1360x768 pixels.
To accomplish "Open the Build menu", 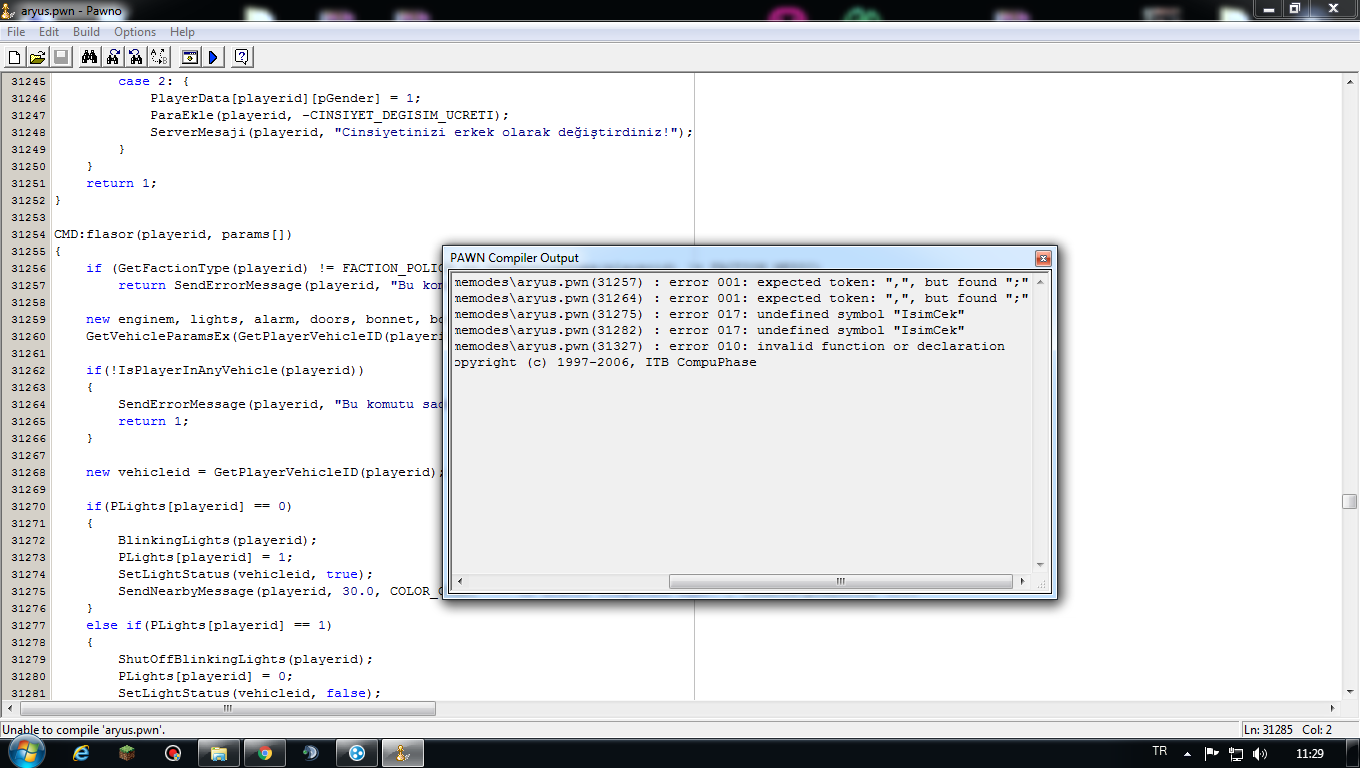I will (86, 32).
